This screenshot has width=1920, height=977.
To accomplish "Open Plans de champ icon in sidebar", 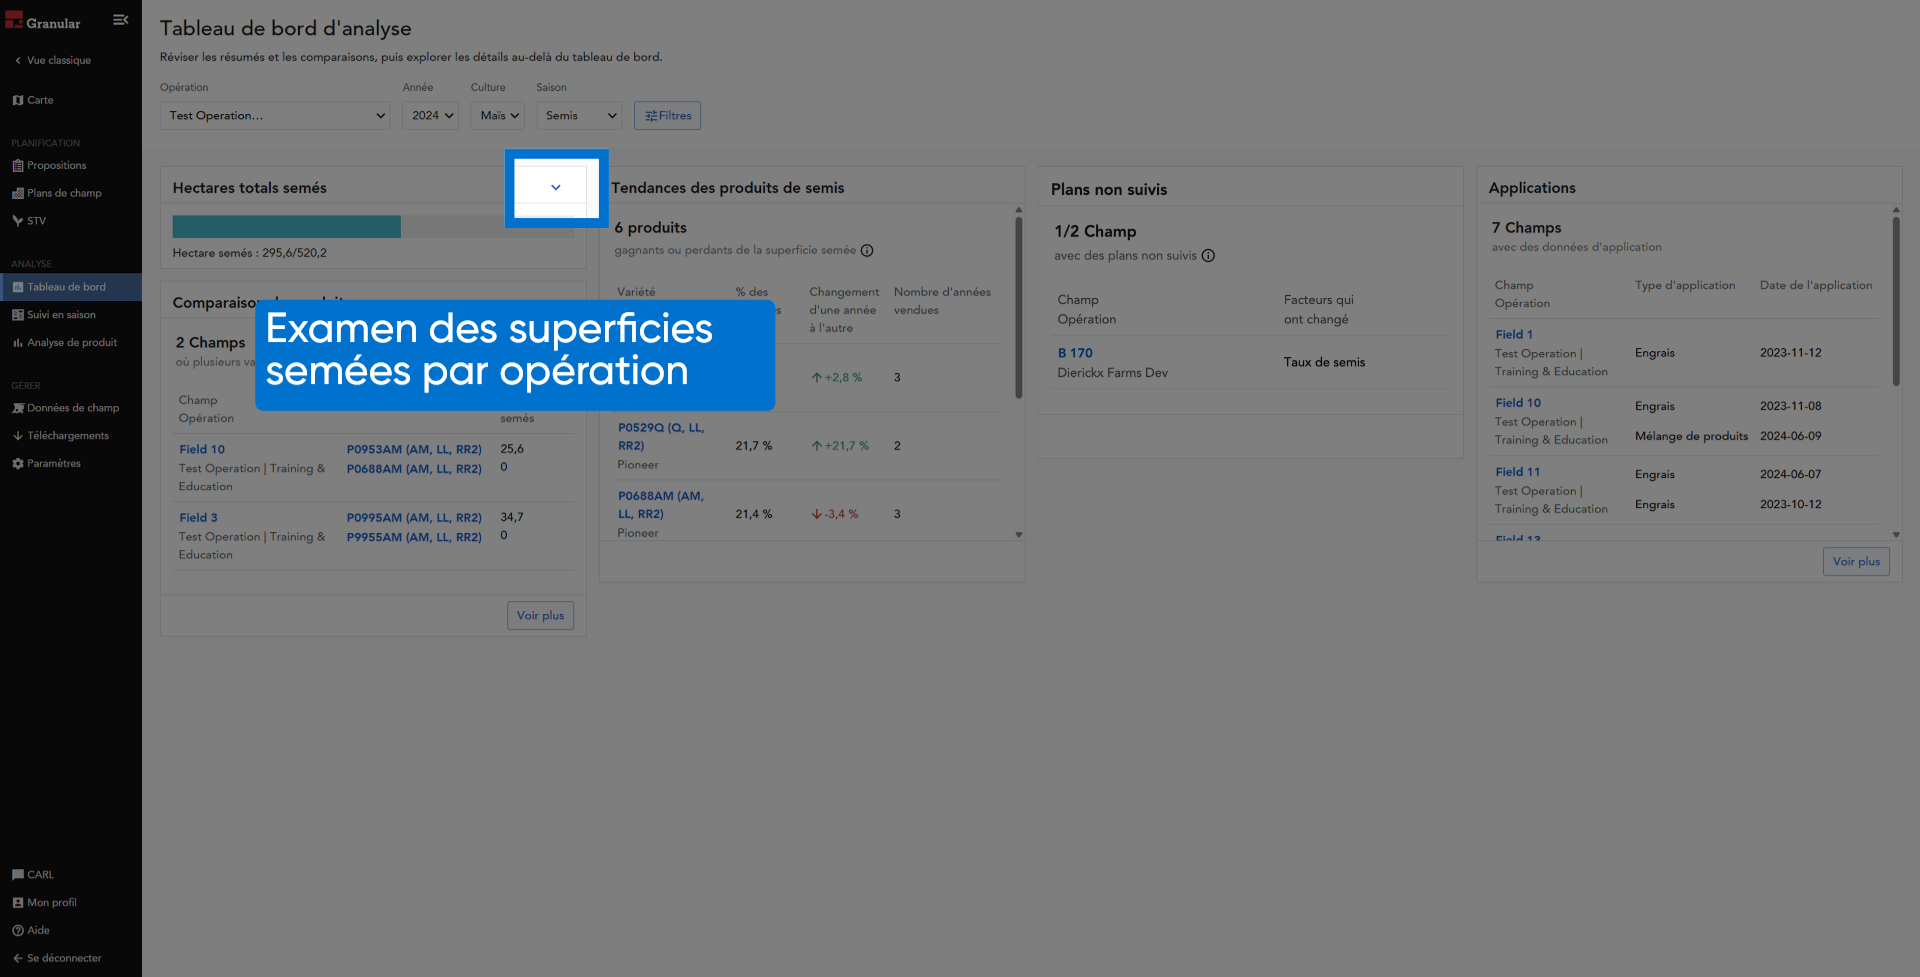I will [x=17, y=194].
